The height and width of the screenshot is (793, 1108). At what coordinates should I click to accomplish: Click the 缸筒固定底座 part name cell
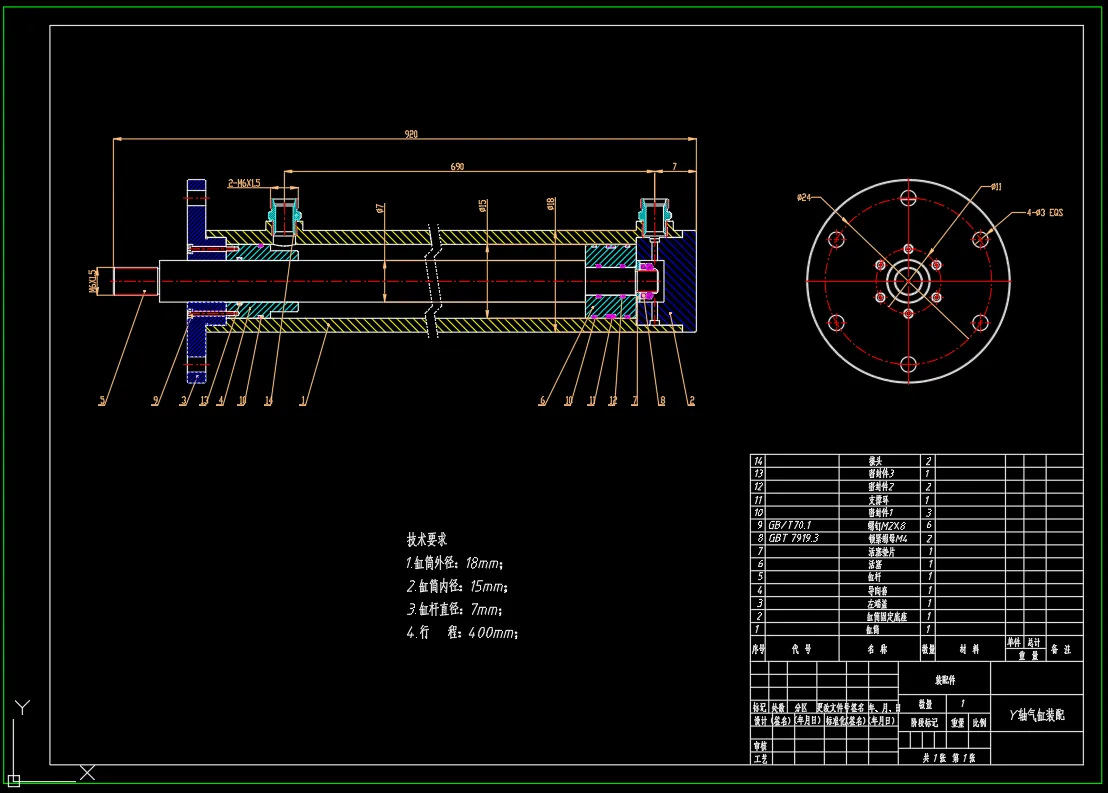[887, 616]
